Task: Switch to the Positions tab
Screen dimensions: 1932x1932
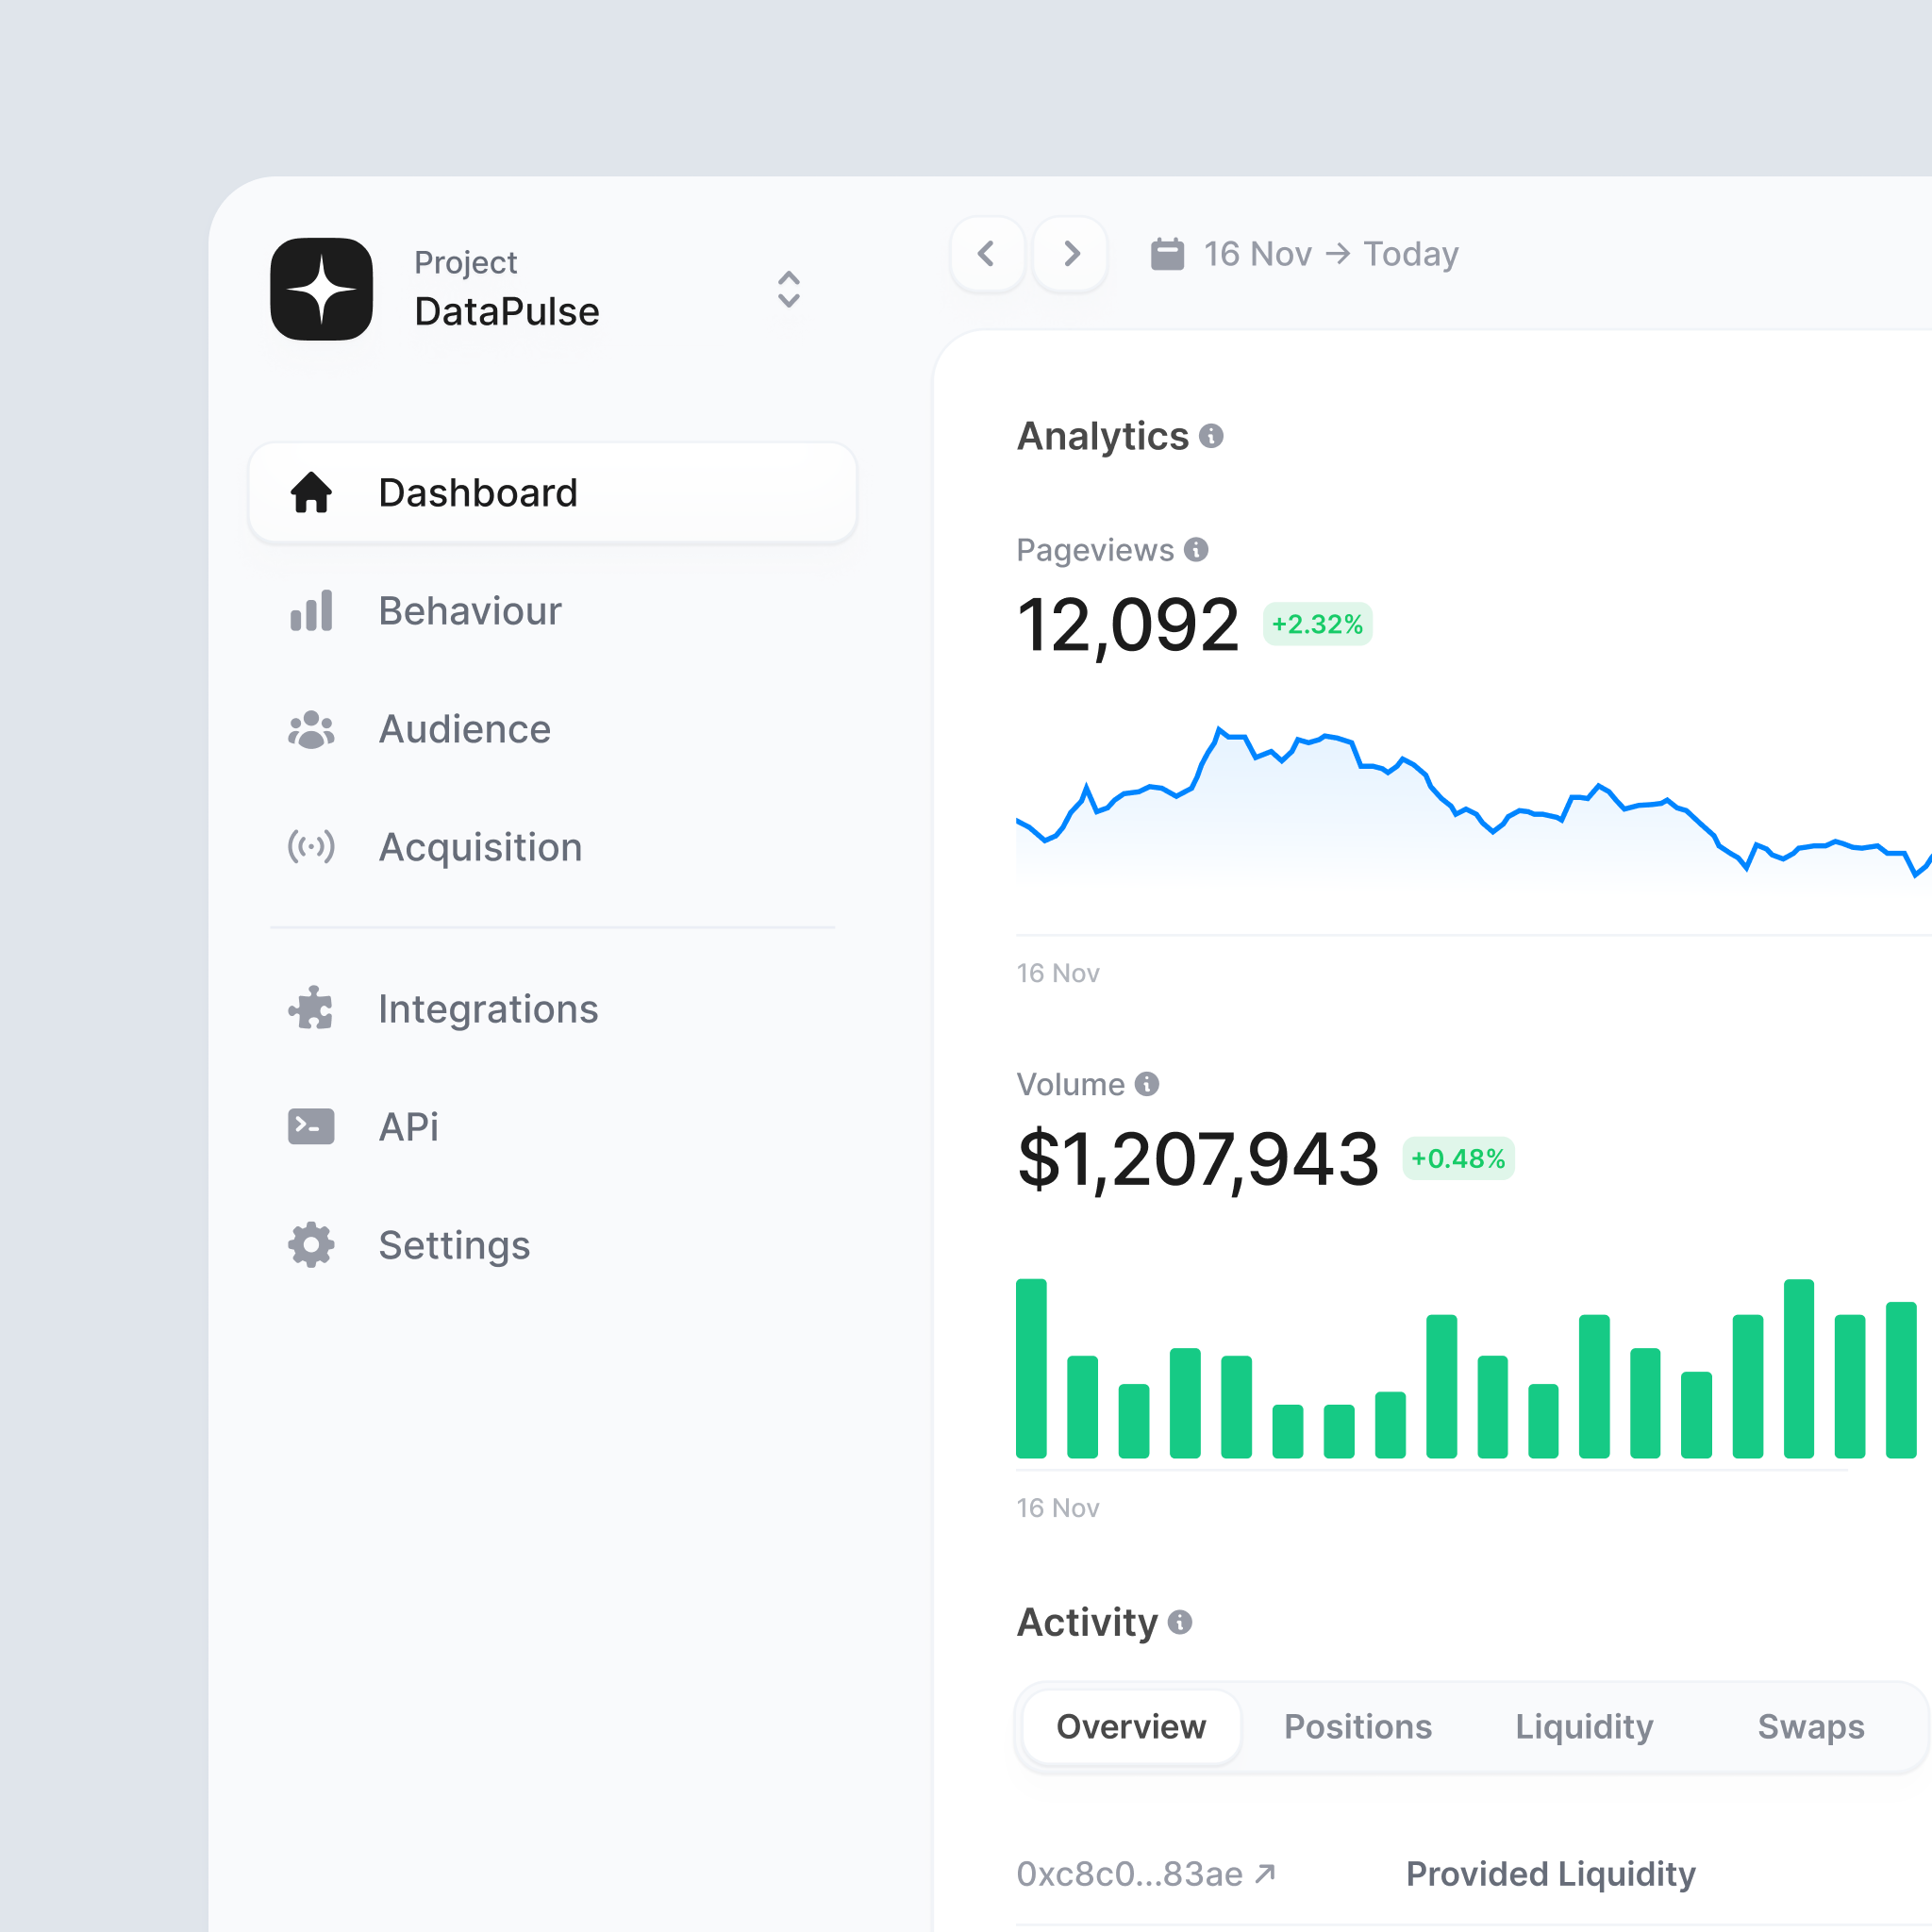Action: click(x=1358, y=1726)
